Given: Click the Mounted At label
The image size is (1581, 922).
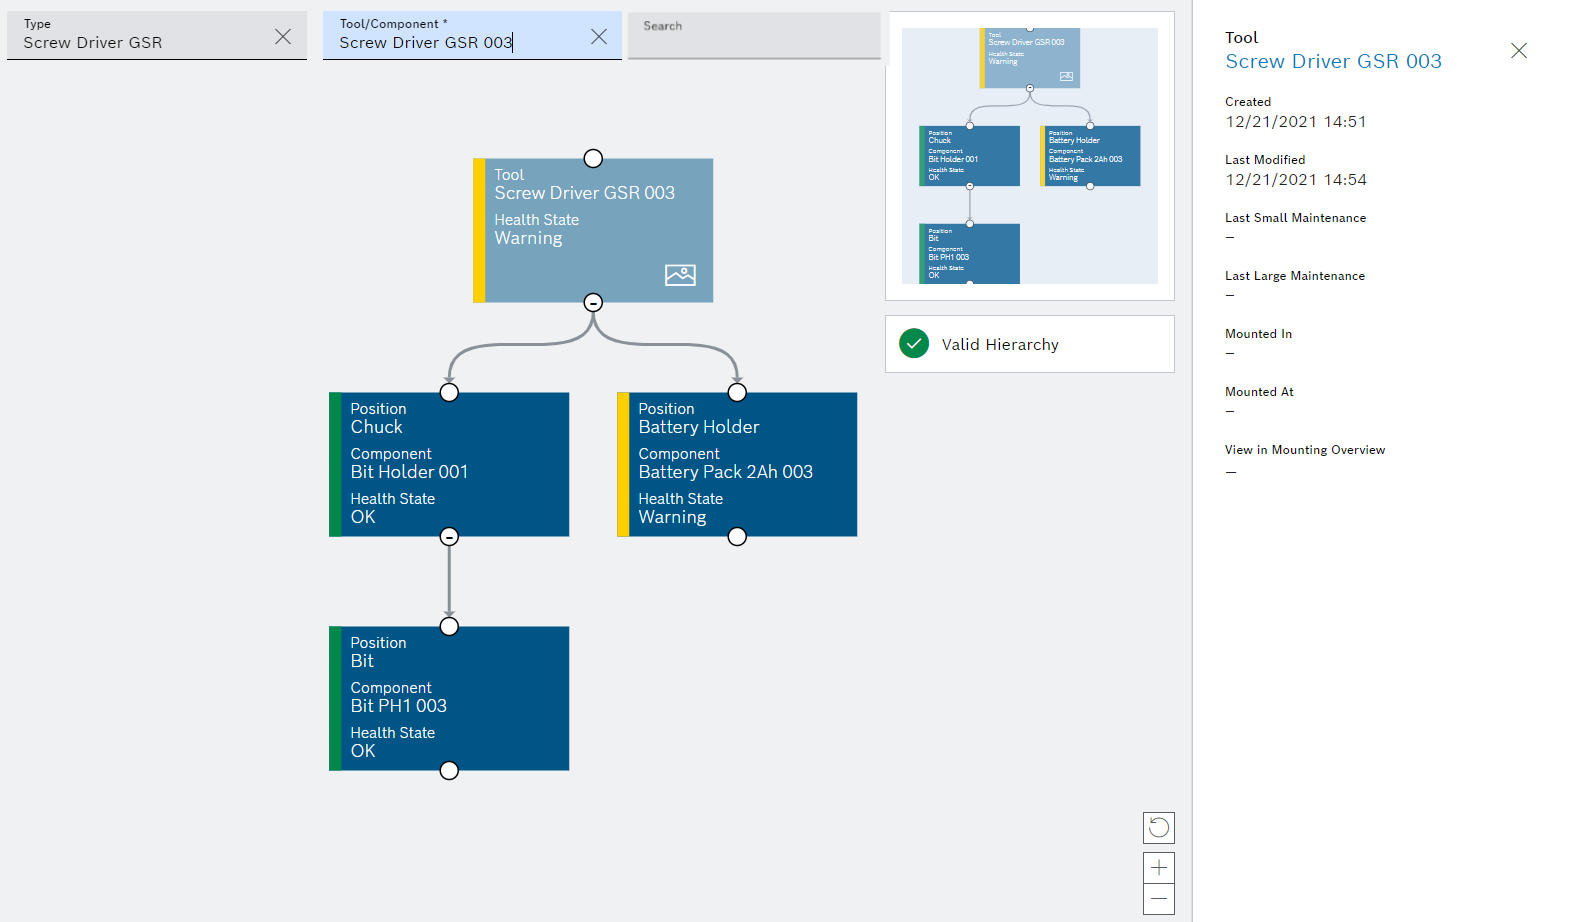Looking at the screenshot, I should (x=1259, y=391).
